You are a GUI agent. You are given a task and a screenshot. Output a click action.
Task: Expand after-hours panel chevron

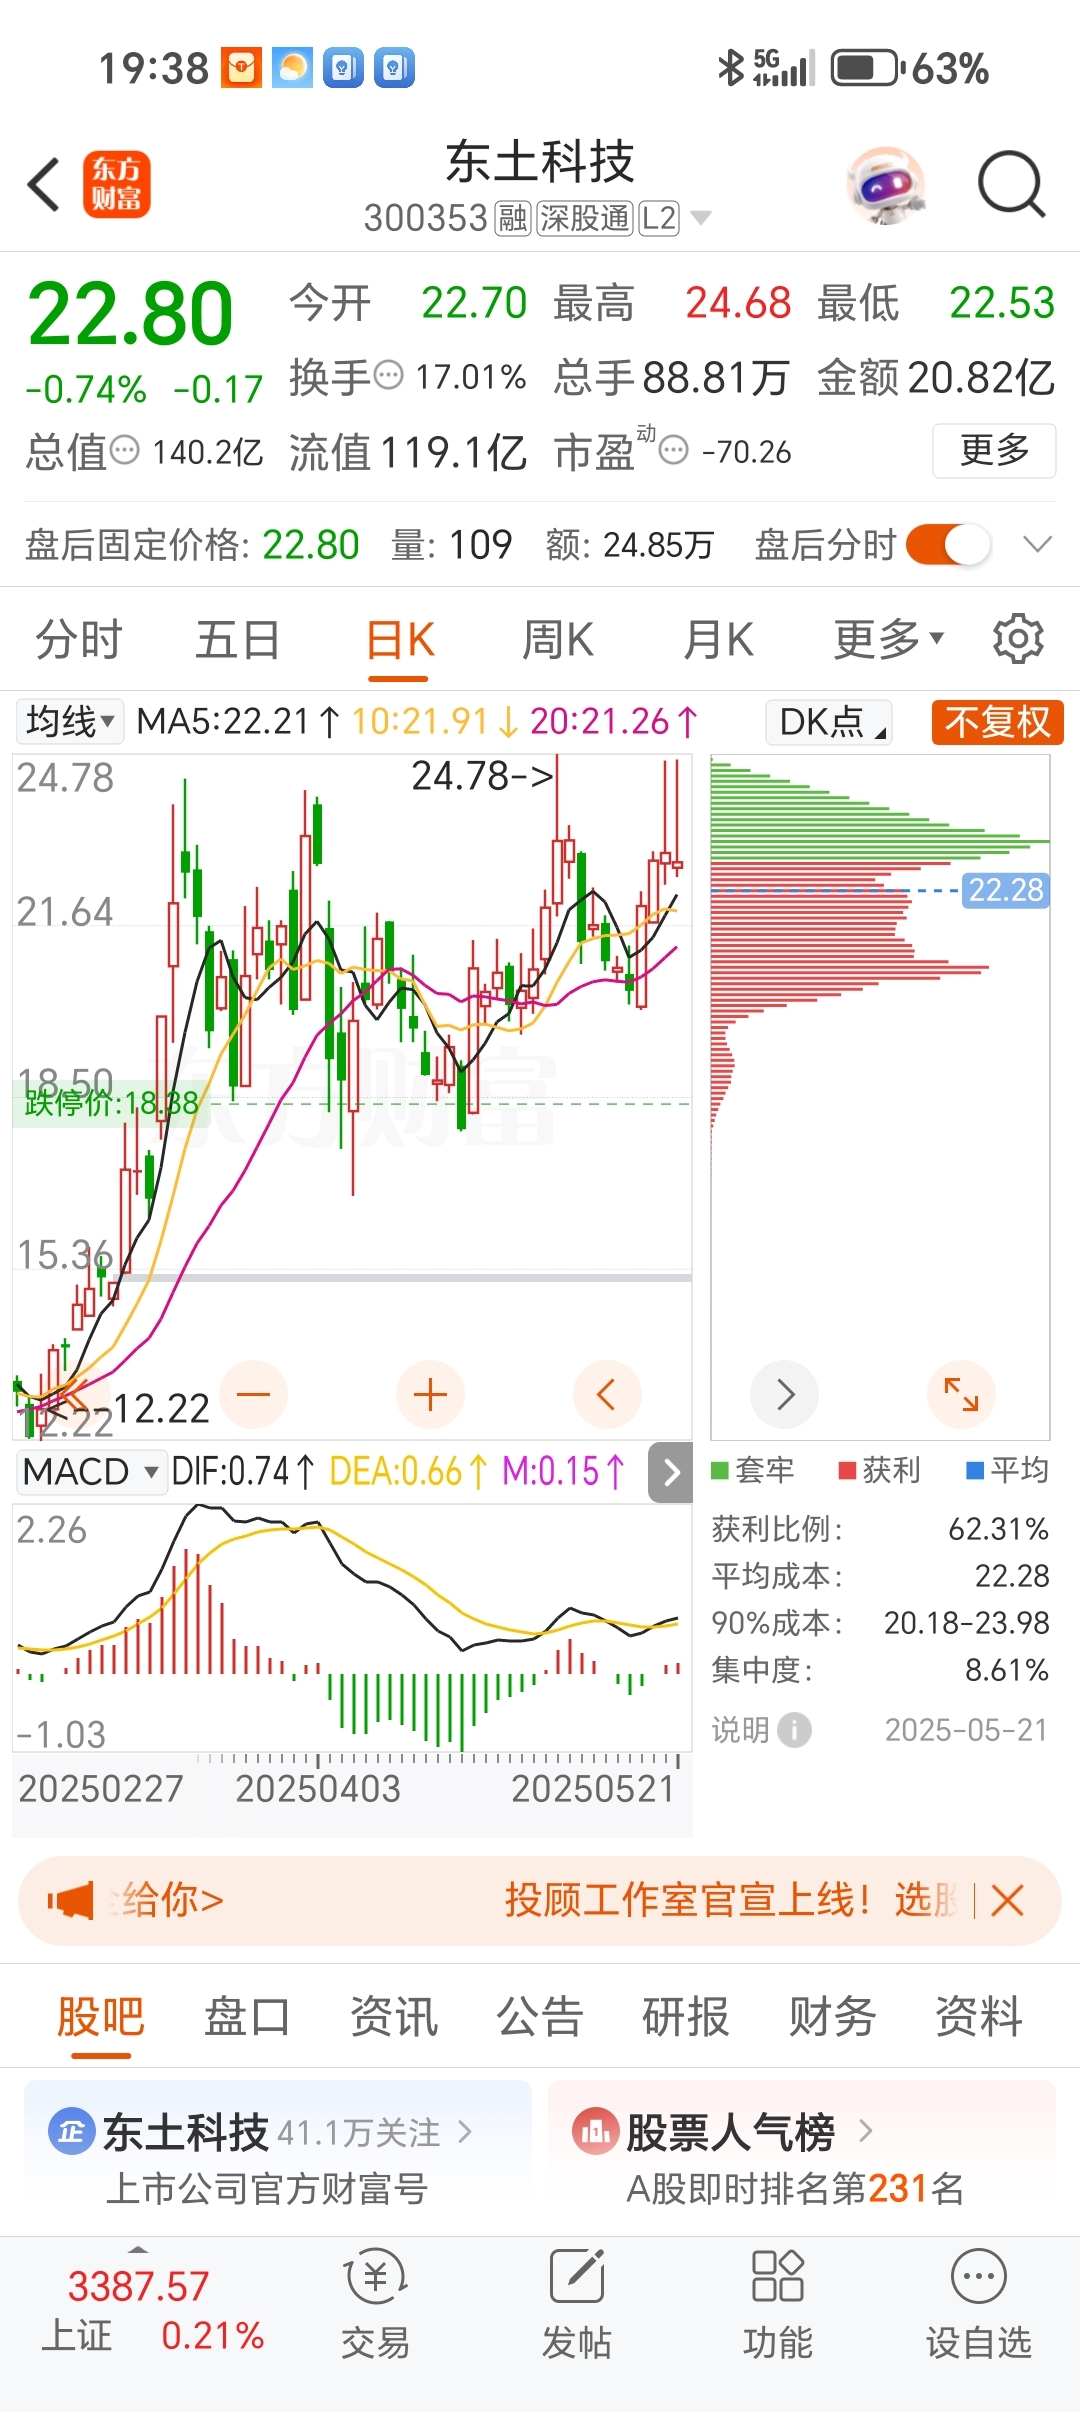pyautogui.click(x=1038, y=545)
